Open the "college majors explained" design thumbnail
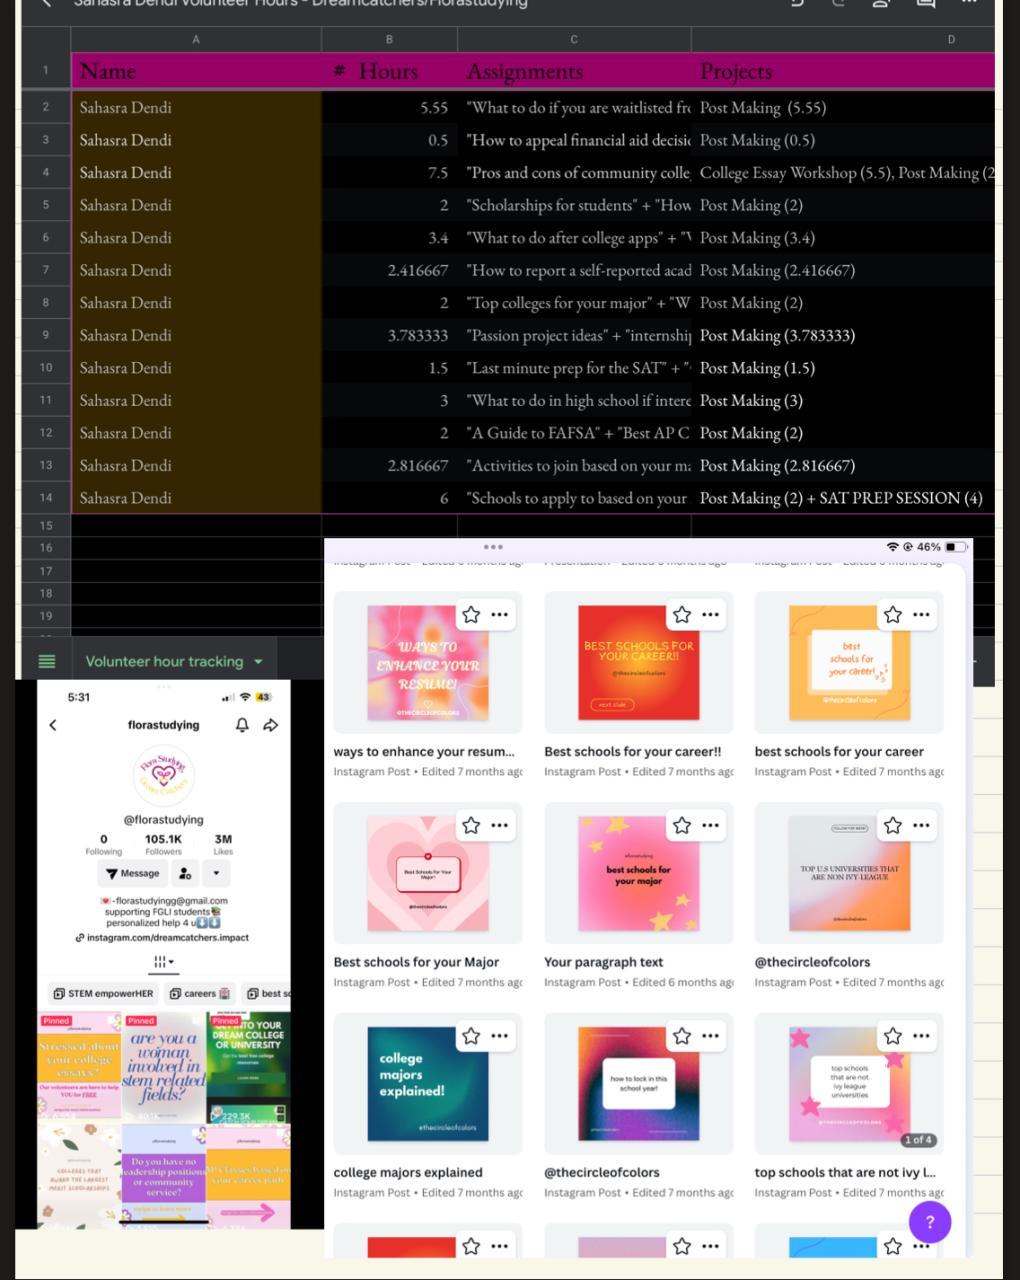Screen dimensions: 1020x1280 [x=428, y=1084]
